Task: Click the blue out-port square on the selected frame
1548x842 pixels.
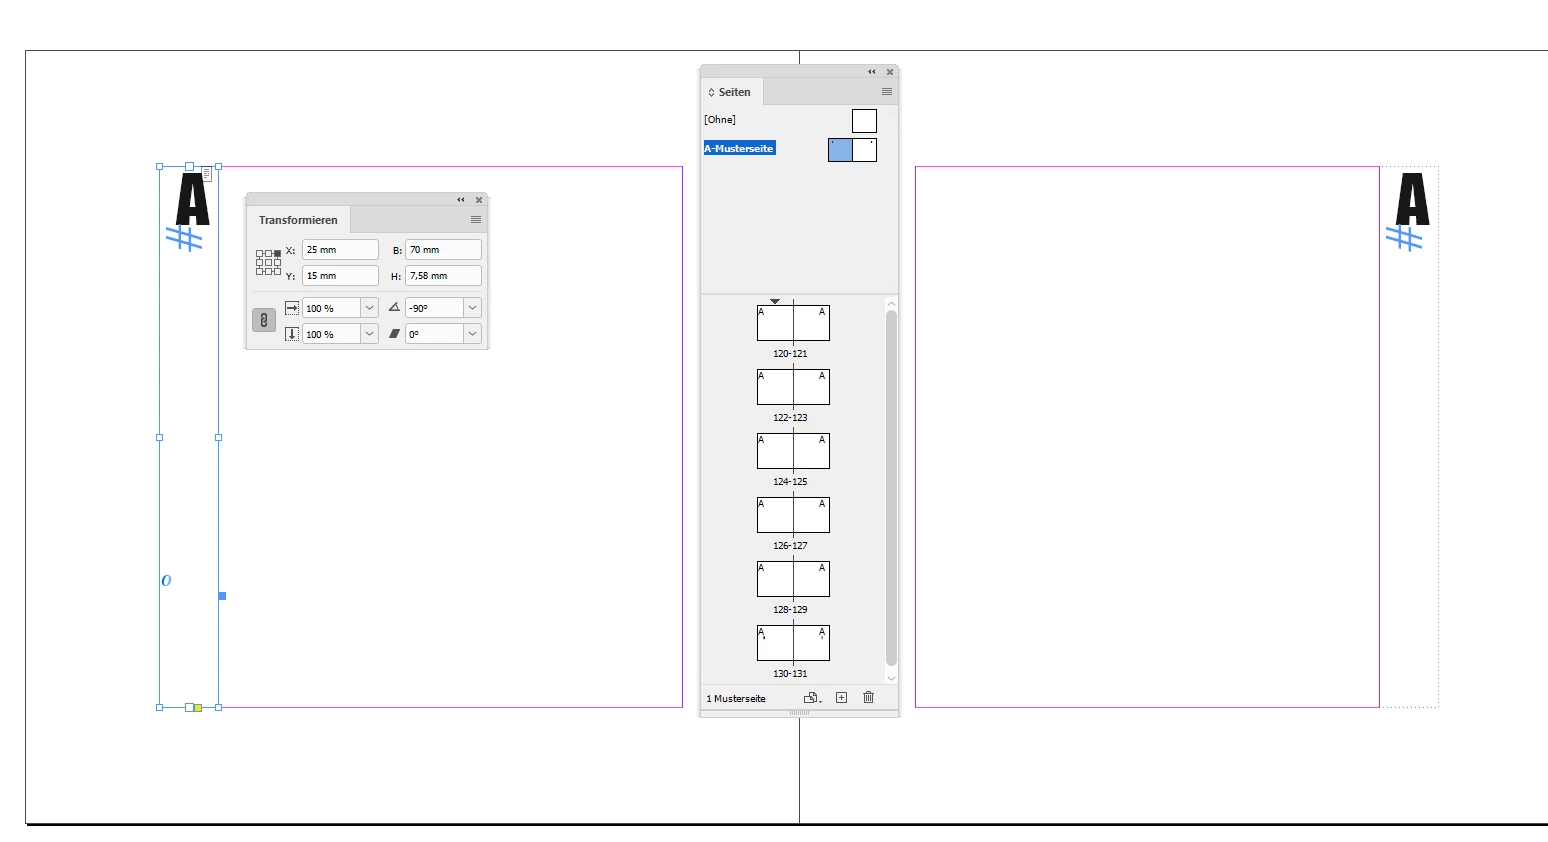Action: point(222,596)
